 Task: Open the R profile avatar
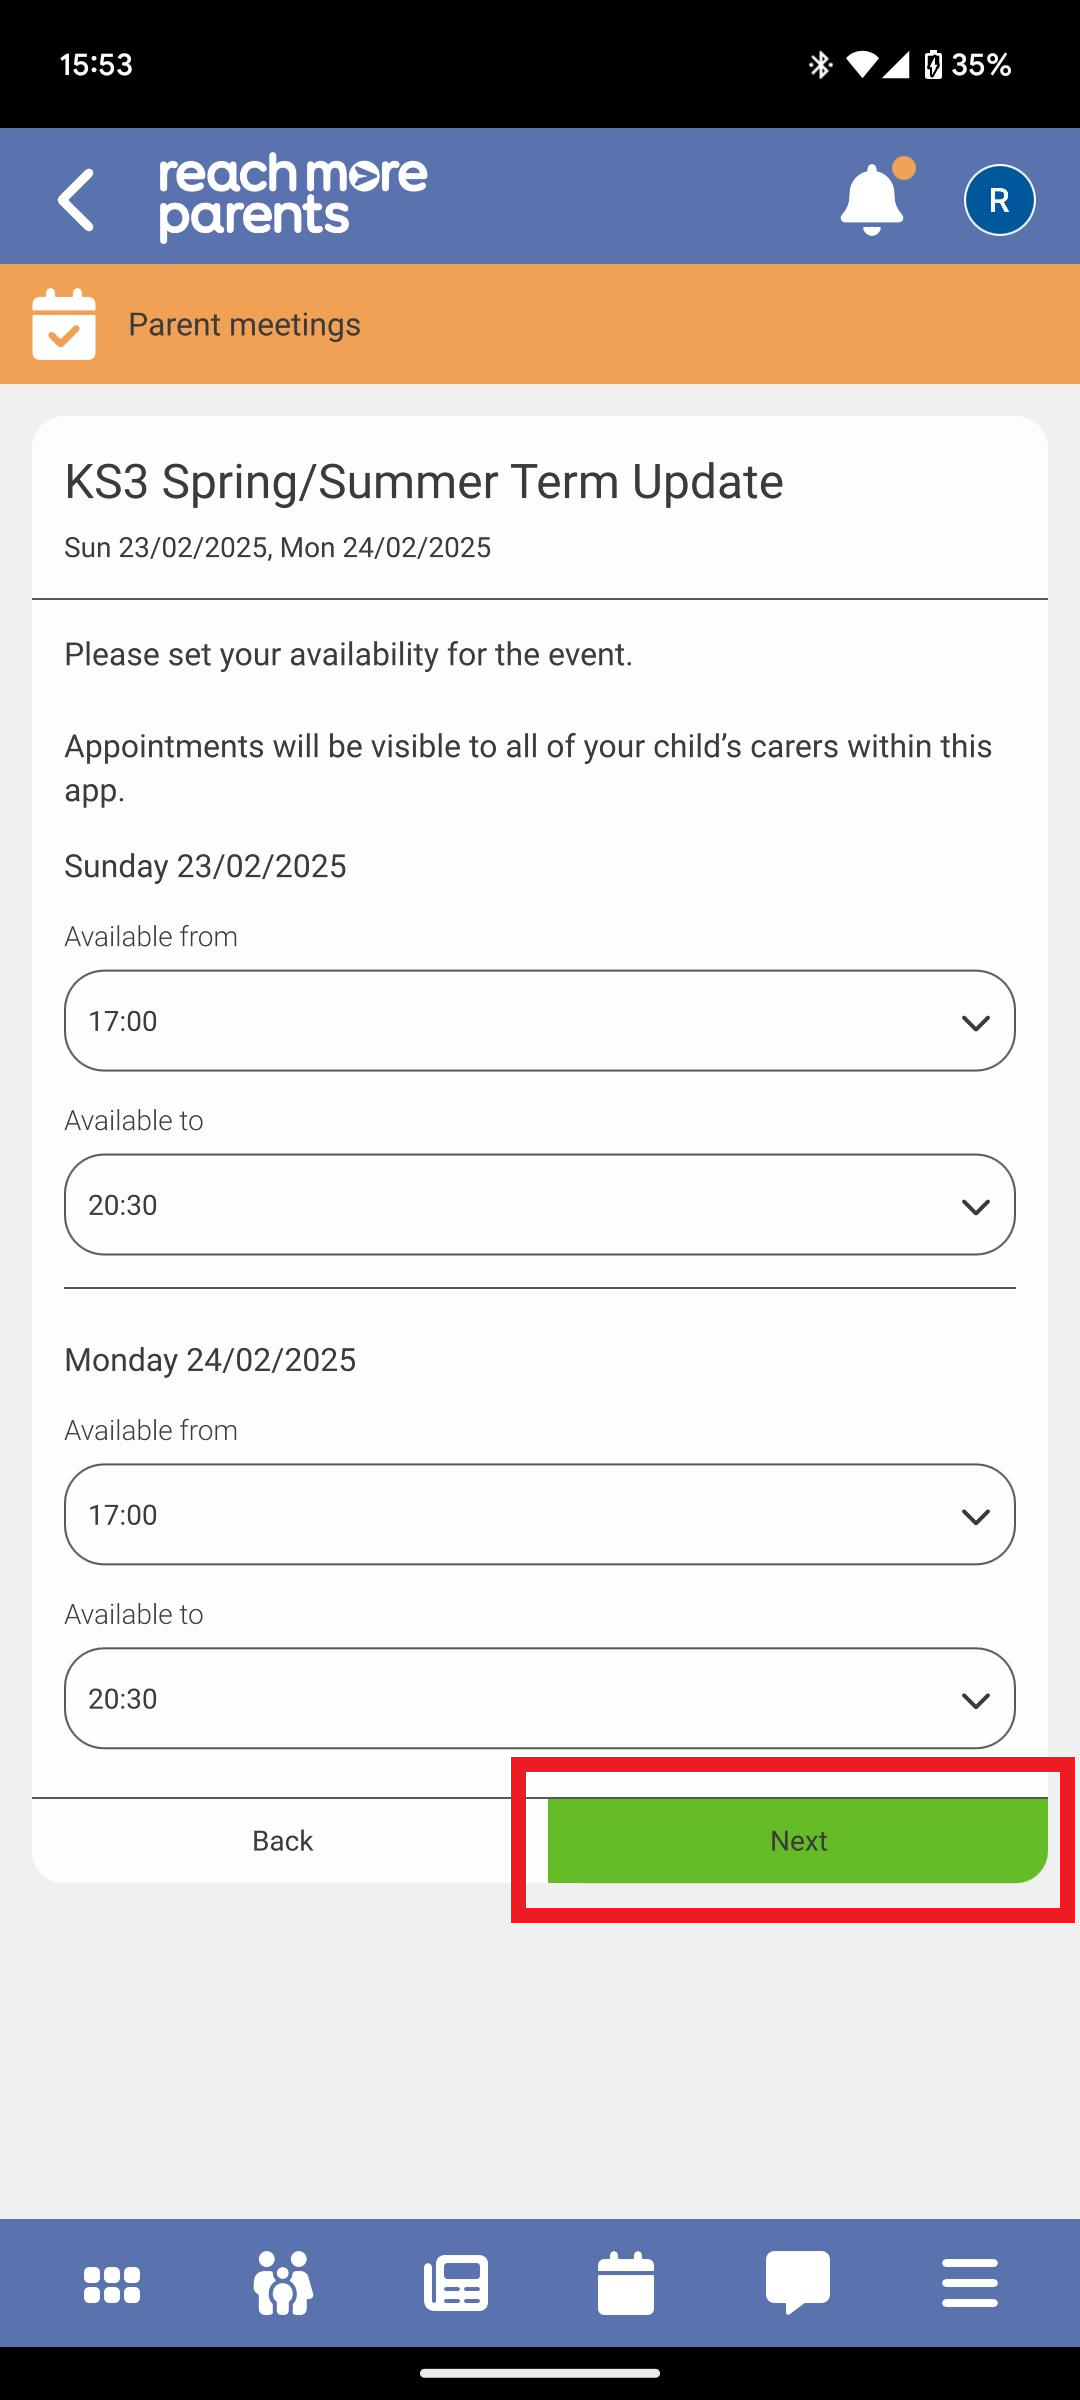click(999, 200)
